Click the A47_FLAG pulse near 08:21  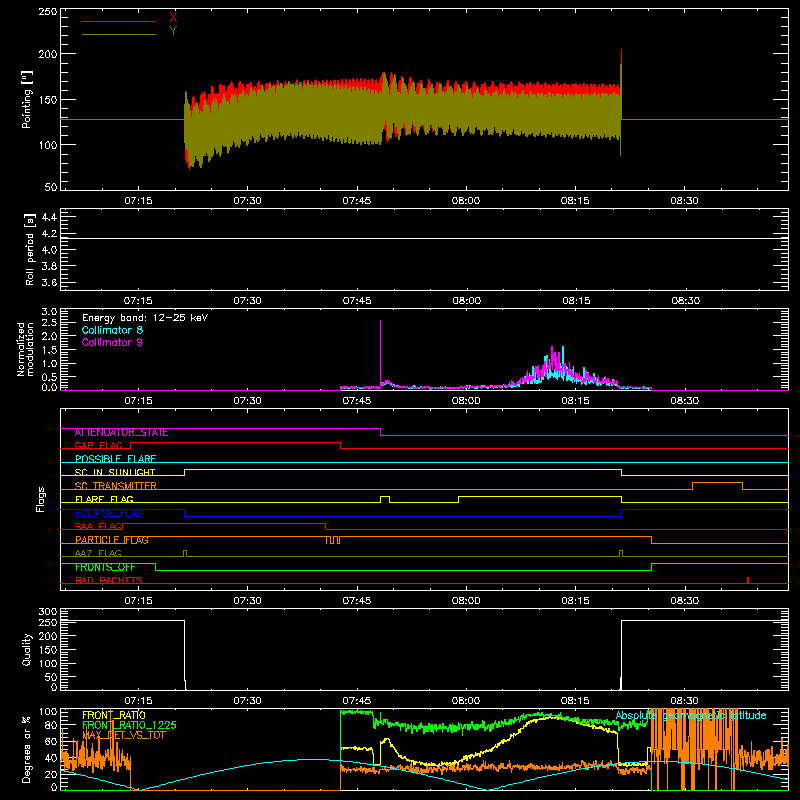point(621,553)
